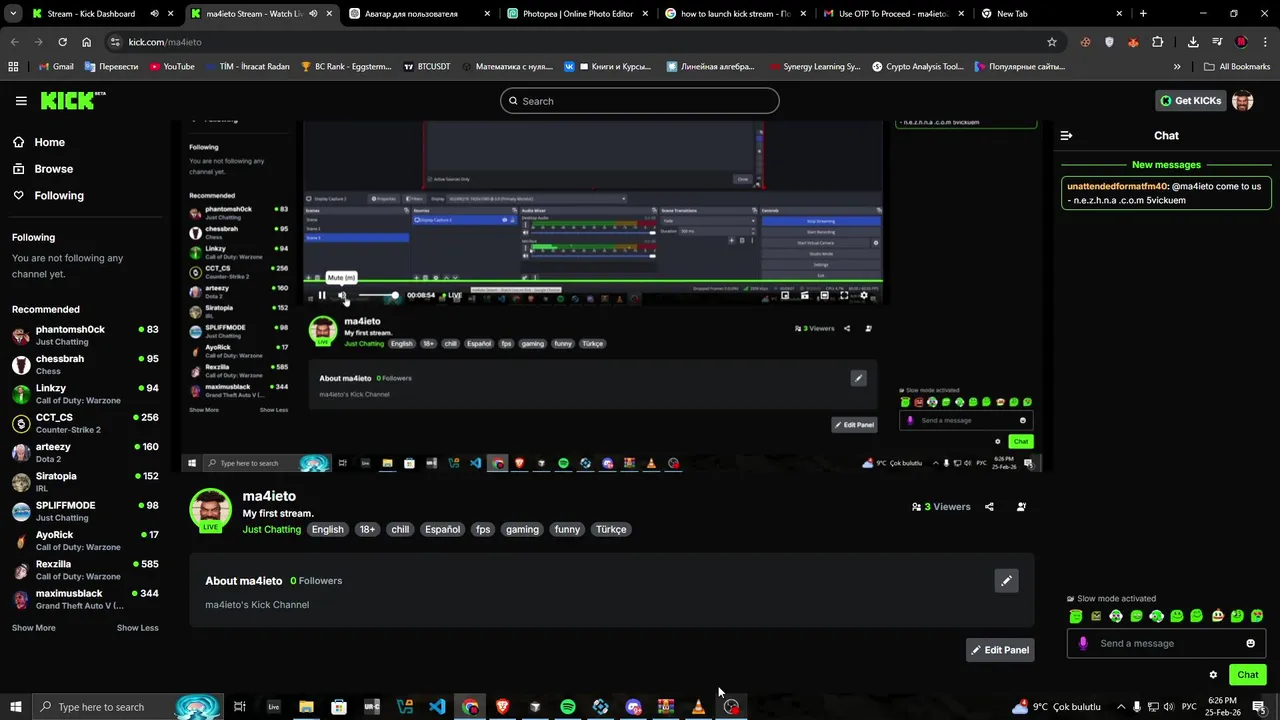Open chat settings gear
The height and width of the screenshot is (720, 1280).
point(1213,675)
